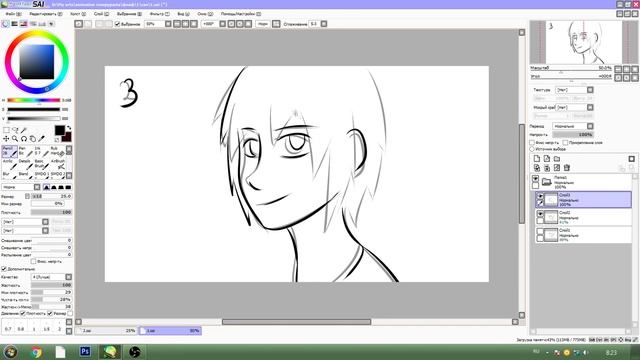Choose the Details brush preset

coord(26,164)
